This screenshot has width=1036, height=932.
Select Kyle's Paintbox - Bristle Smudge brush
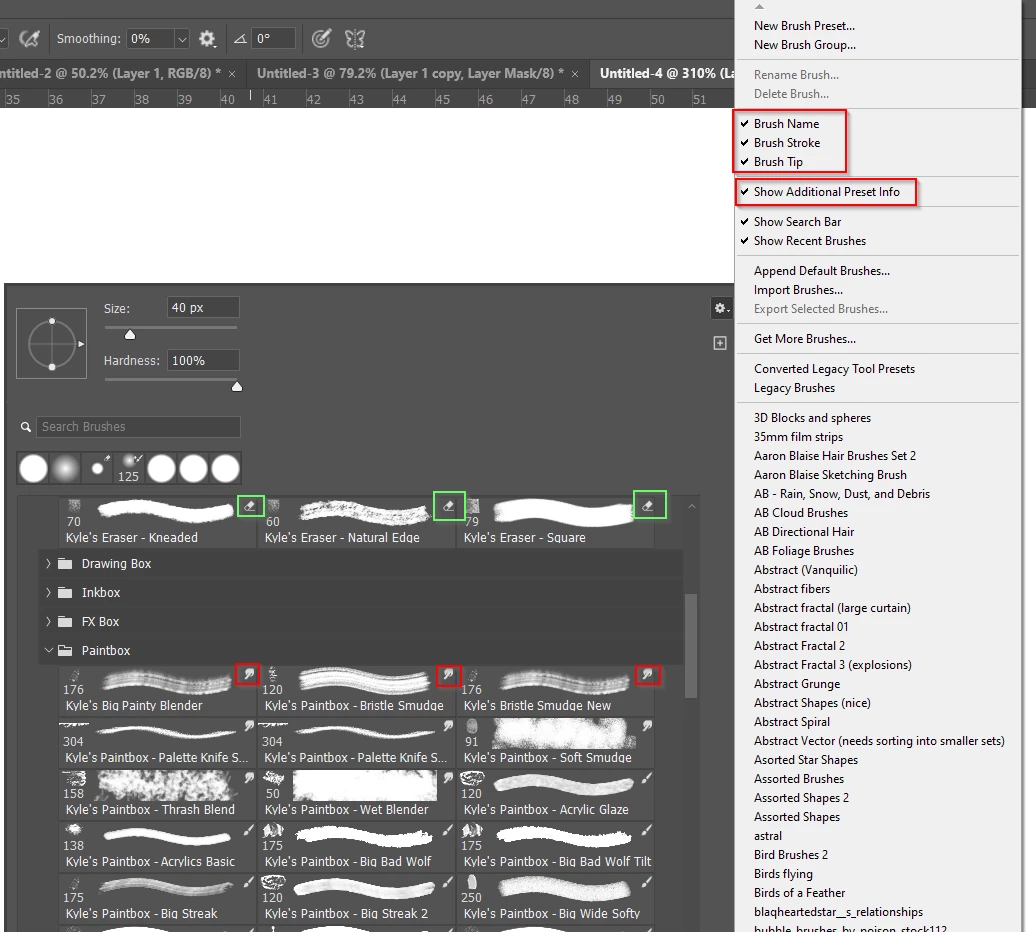[x=356, y=690]
